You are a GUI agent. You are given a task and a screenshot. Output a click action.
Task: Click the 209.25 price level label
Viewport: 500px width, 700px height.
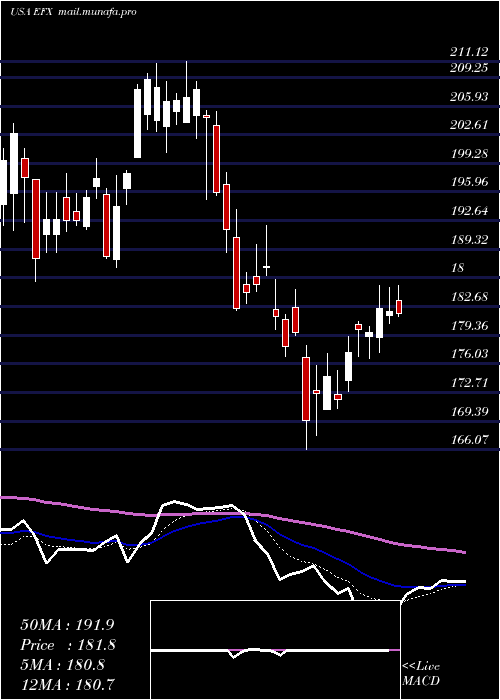tap(468, 68)
